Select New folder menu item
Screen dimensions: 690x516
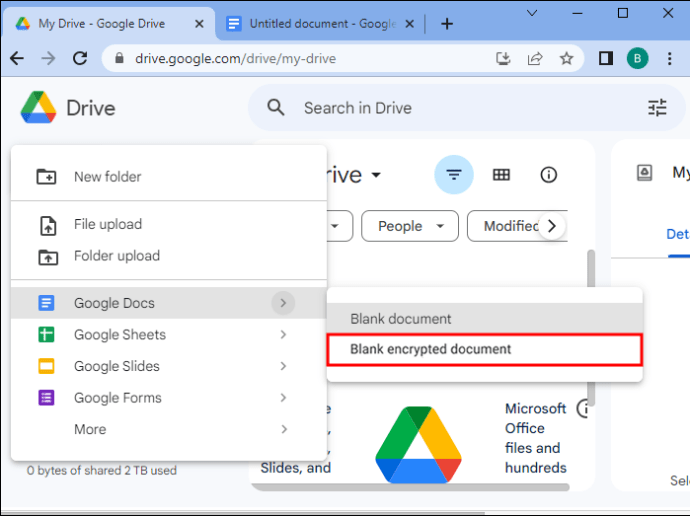(169, 176)
